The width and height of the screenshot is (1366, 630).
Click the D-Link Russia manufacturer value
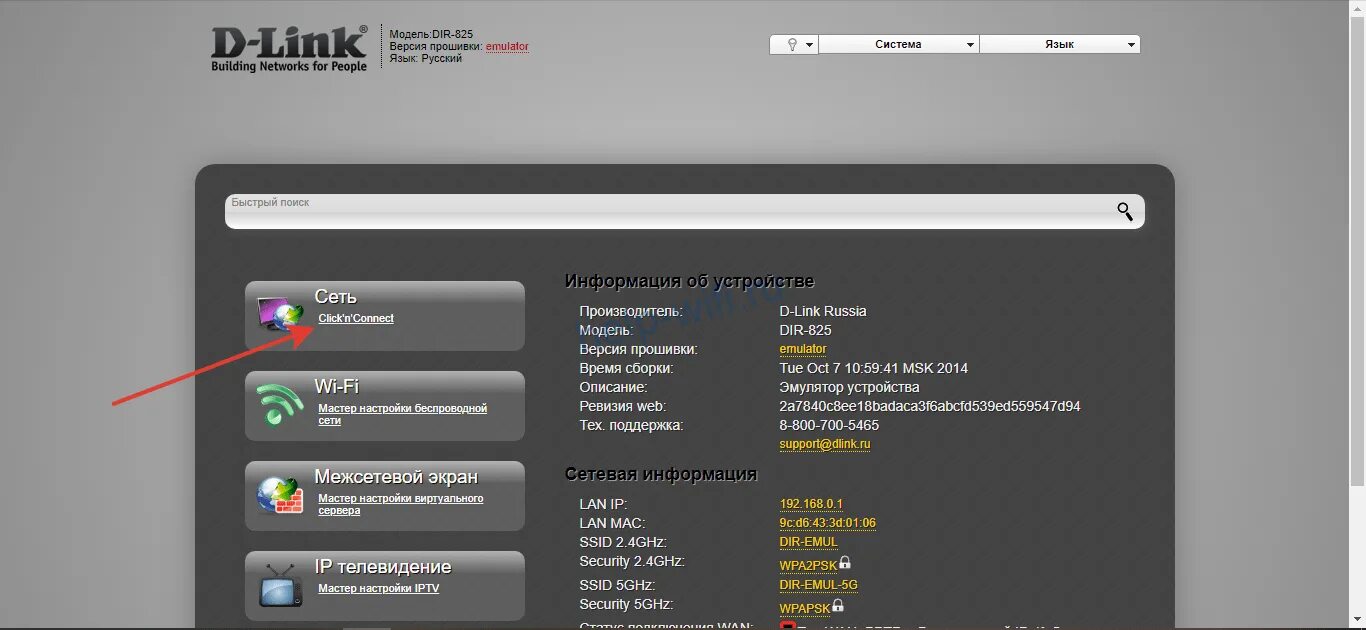pos(823,311)
